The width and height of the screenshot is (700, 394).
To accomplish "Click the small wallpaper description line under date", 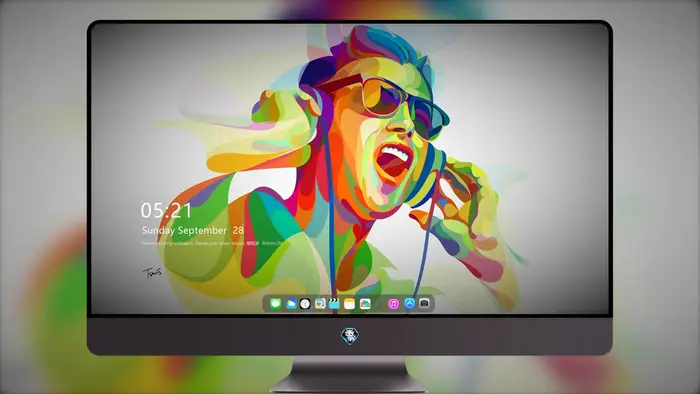I will [x=212, y=243].
